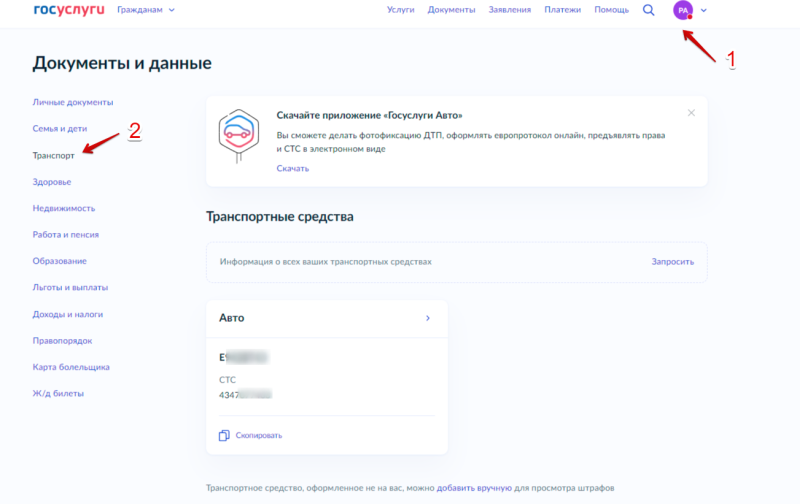Close the Госуслуги Авто banner

point(691,113)
